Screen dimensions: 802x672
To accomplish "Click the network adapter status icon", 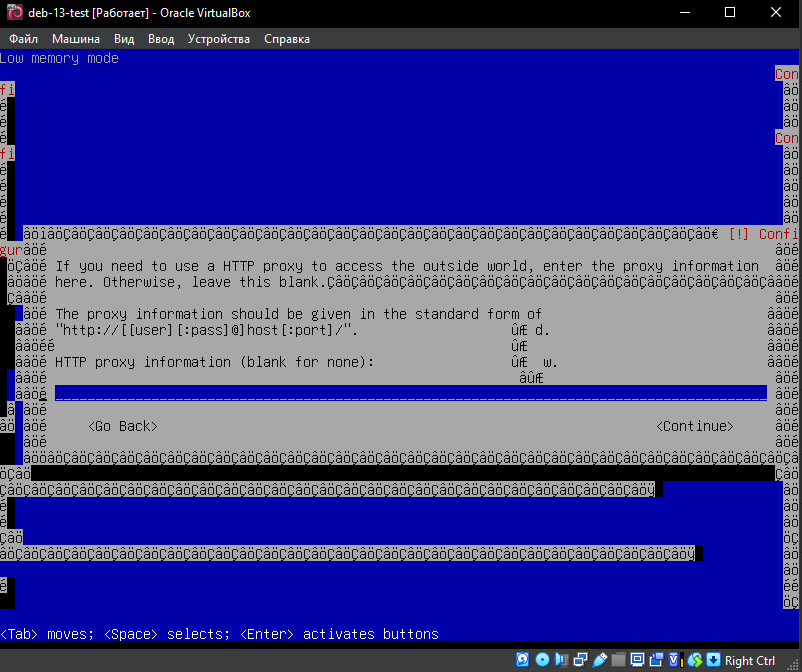I will click(580, 660).
